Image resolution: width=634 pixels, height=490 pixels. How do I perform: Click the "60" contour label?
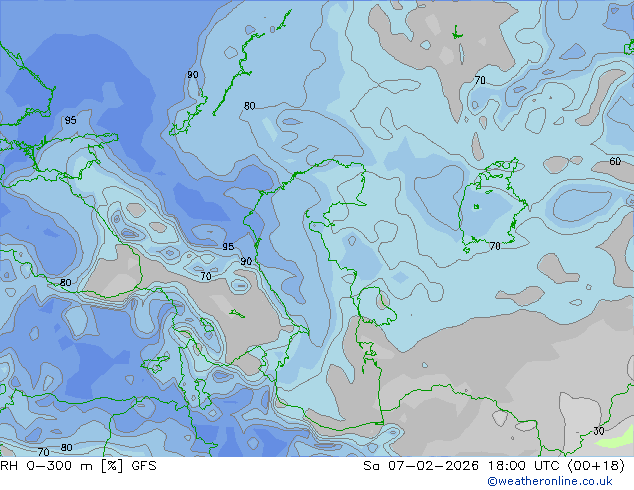tap(615, 161)
